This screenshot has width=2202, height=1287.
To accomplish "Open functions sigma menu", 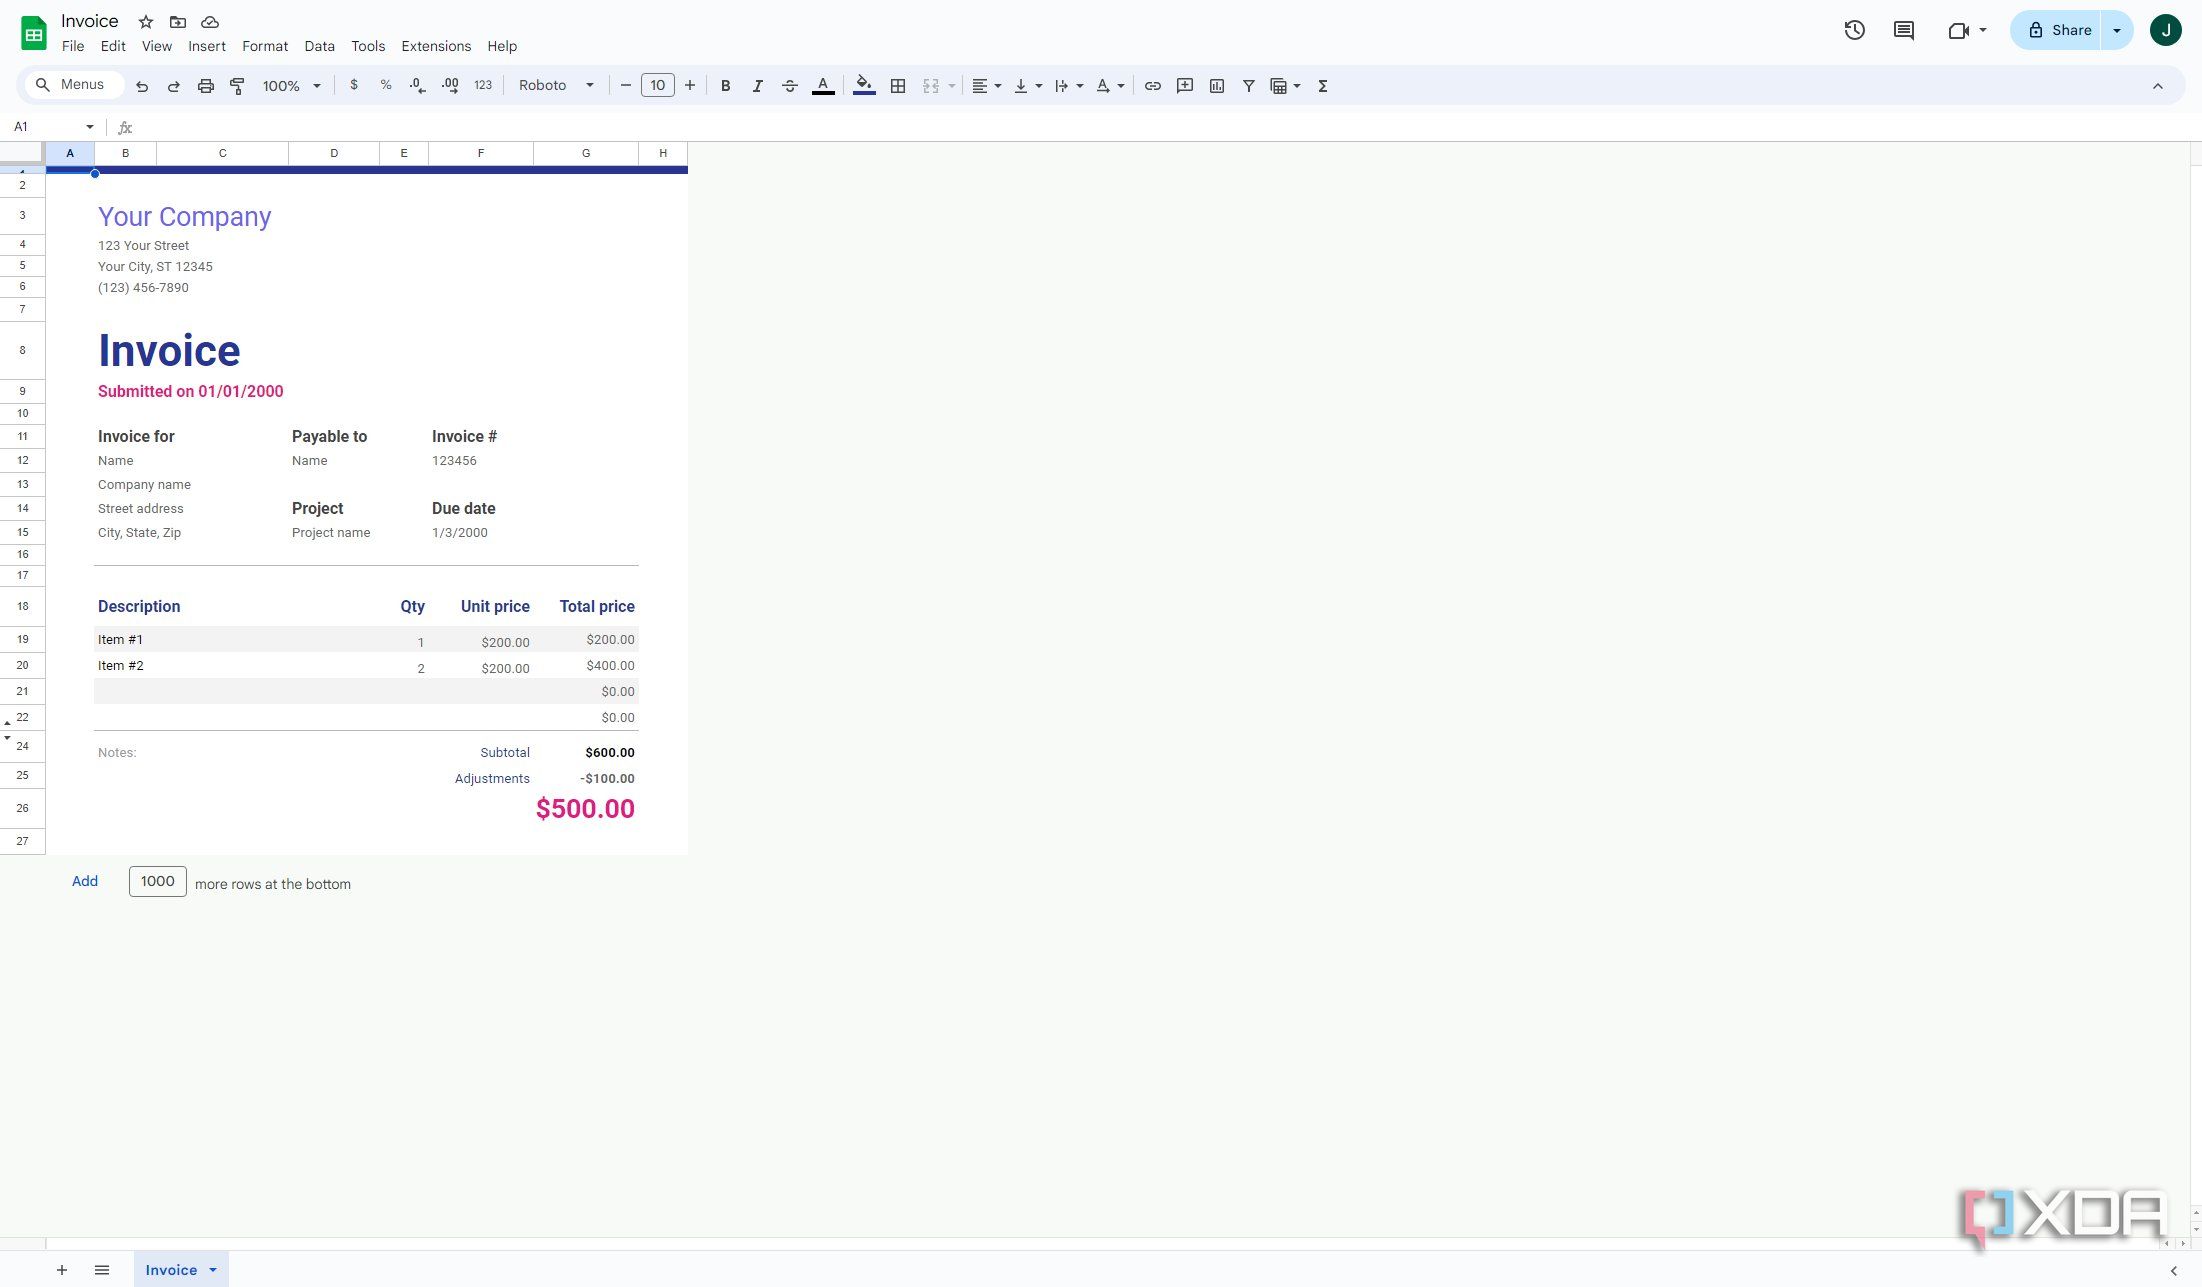I will point(1322,86).
